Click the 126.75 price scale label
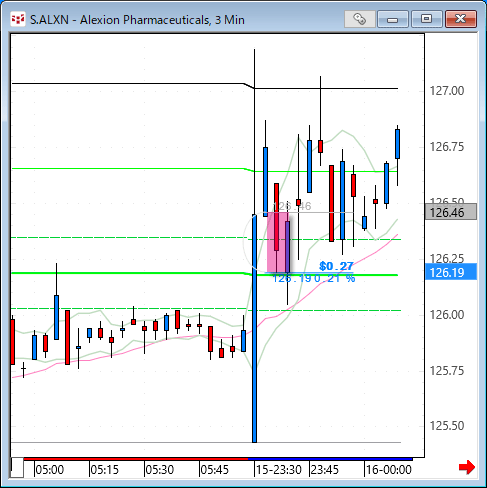487x488 pixels. (x=447, y=147)
